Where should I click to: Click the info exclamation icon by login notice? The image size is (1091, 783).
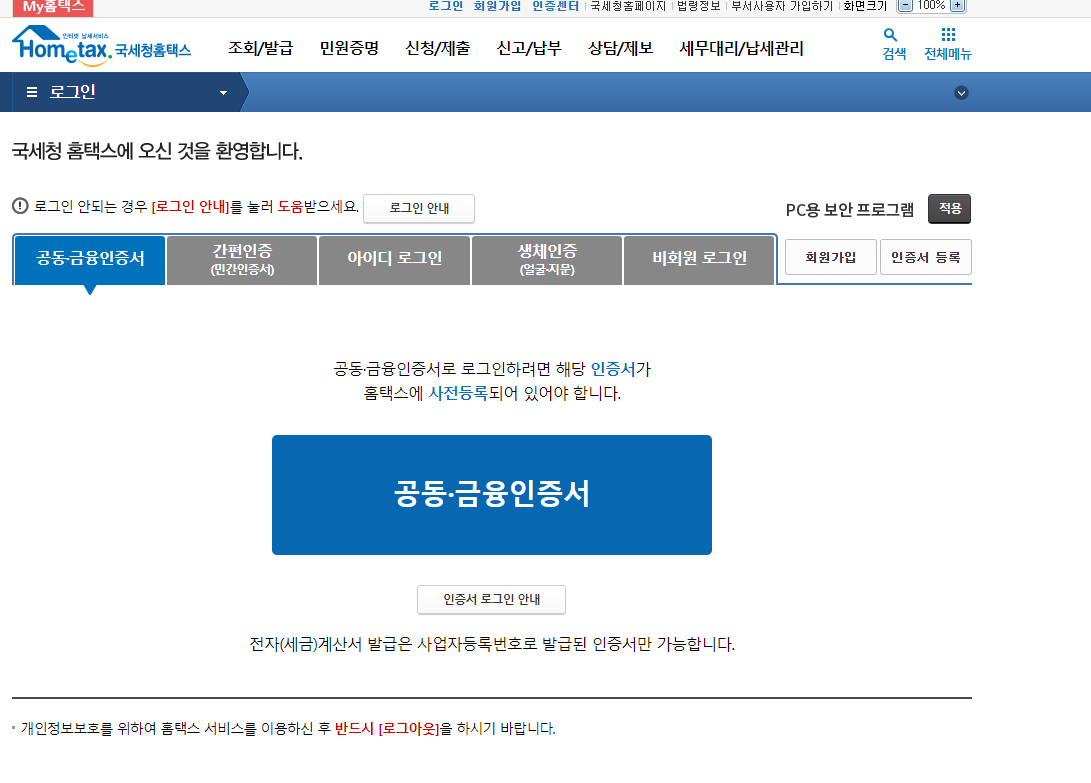coord(20,206)
